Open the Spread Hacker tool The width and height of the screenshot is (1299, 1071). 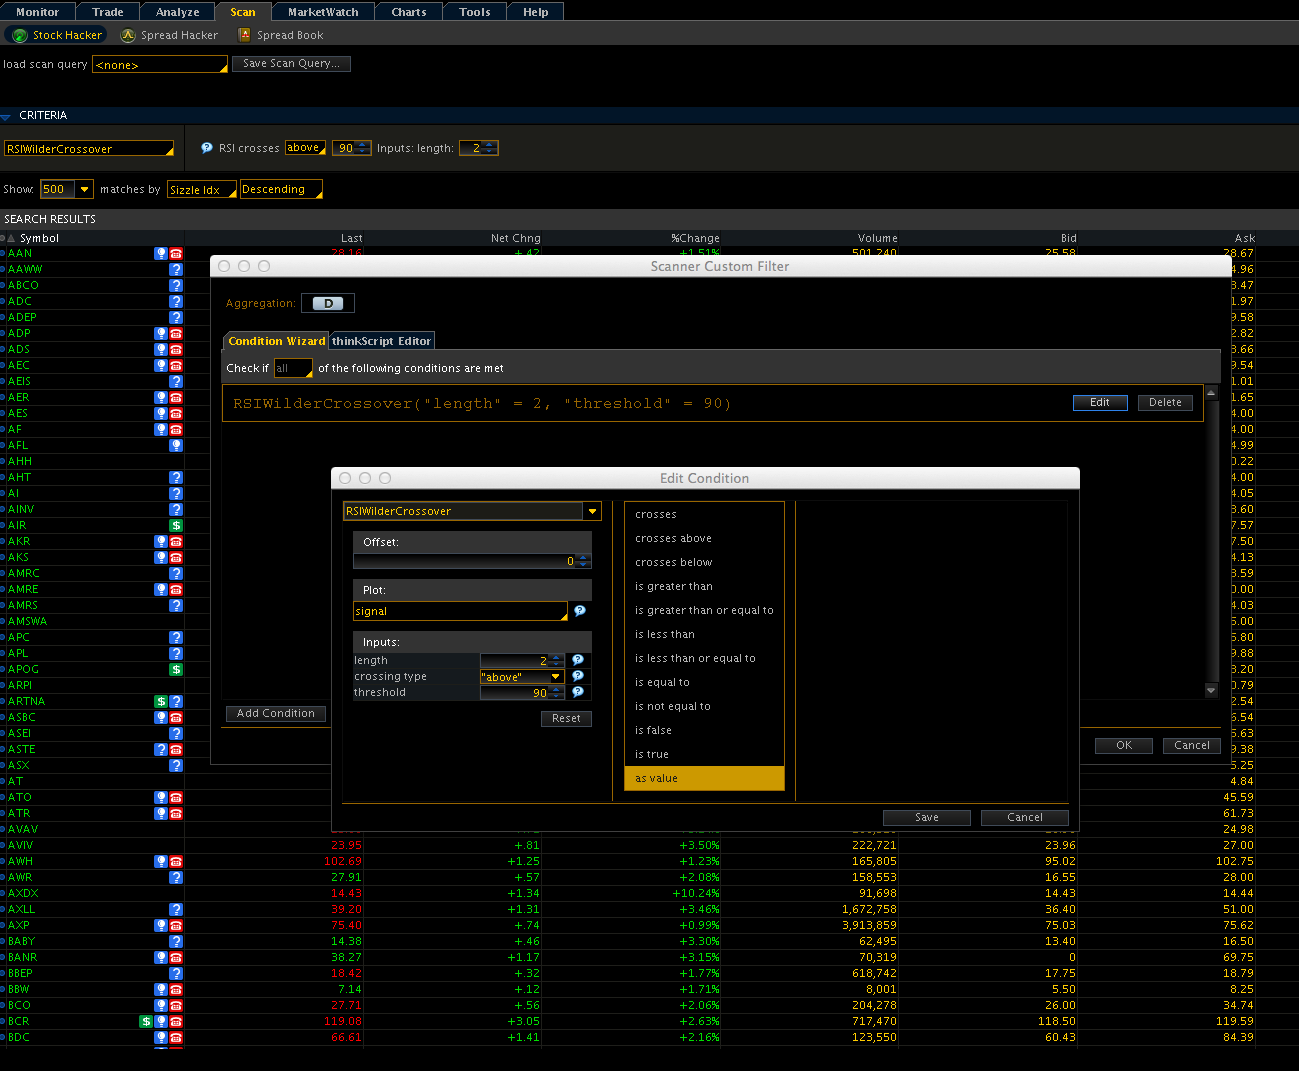pos(169,35)
